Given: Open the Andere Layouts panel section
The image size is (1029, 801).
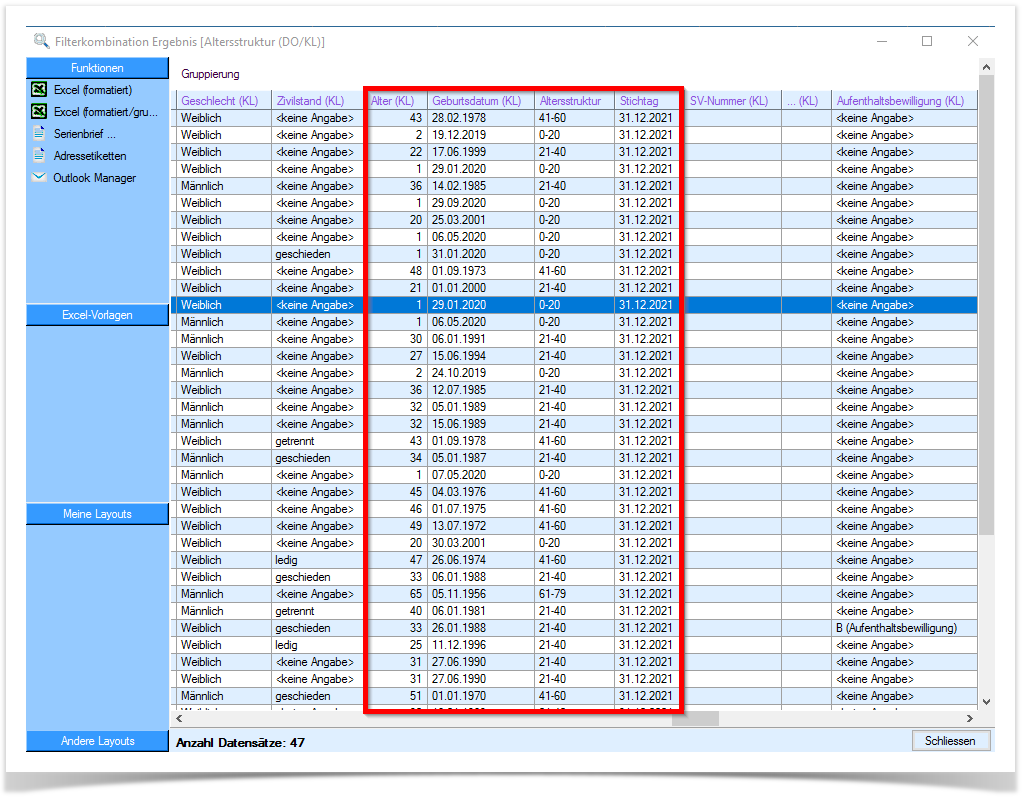Looking at the screenshot, I should point(97,741).
